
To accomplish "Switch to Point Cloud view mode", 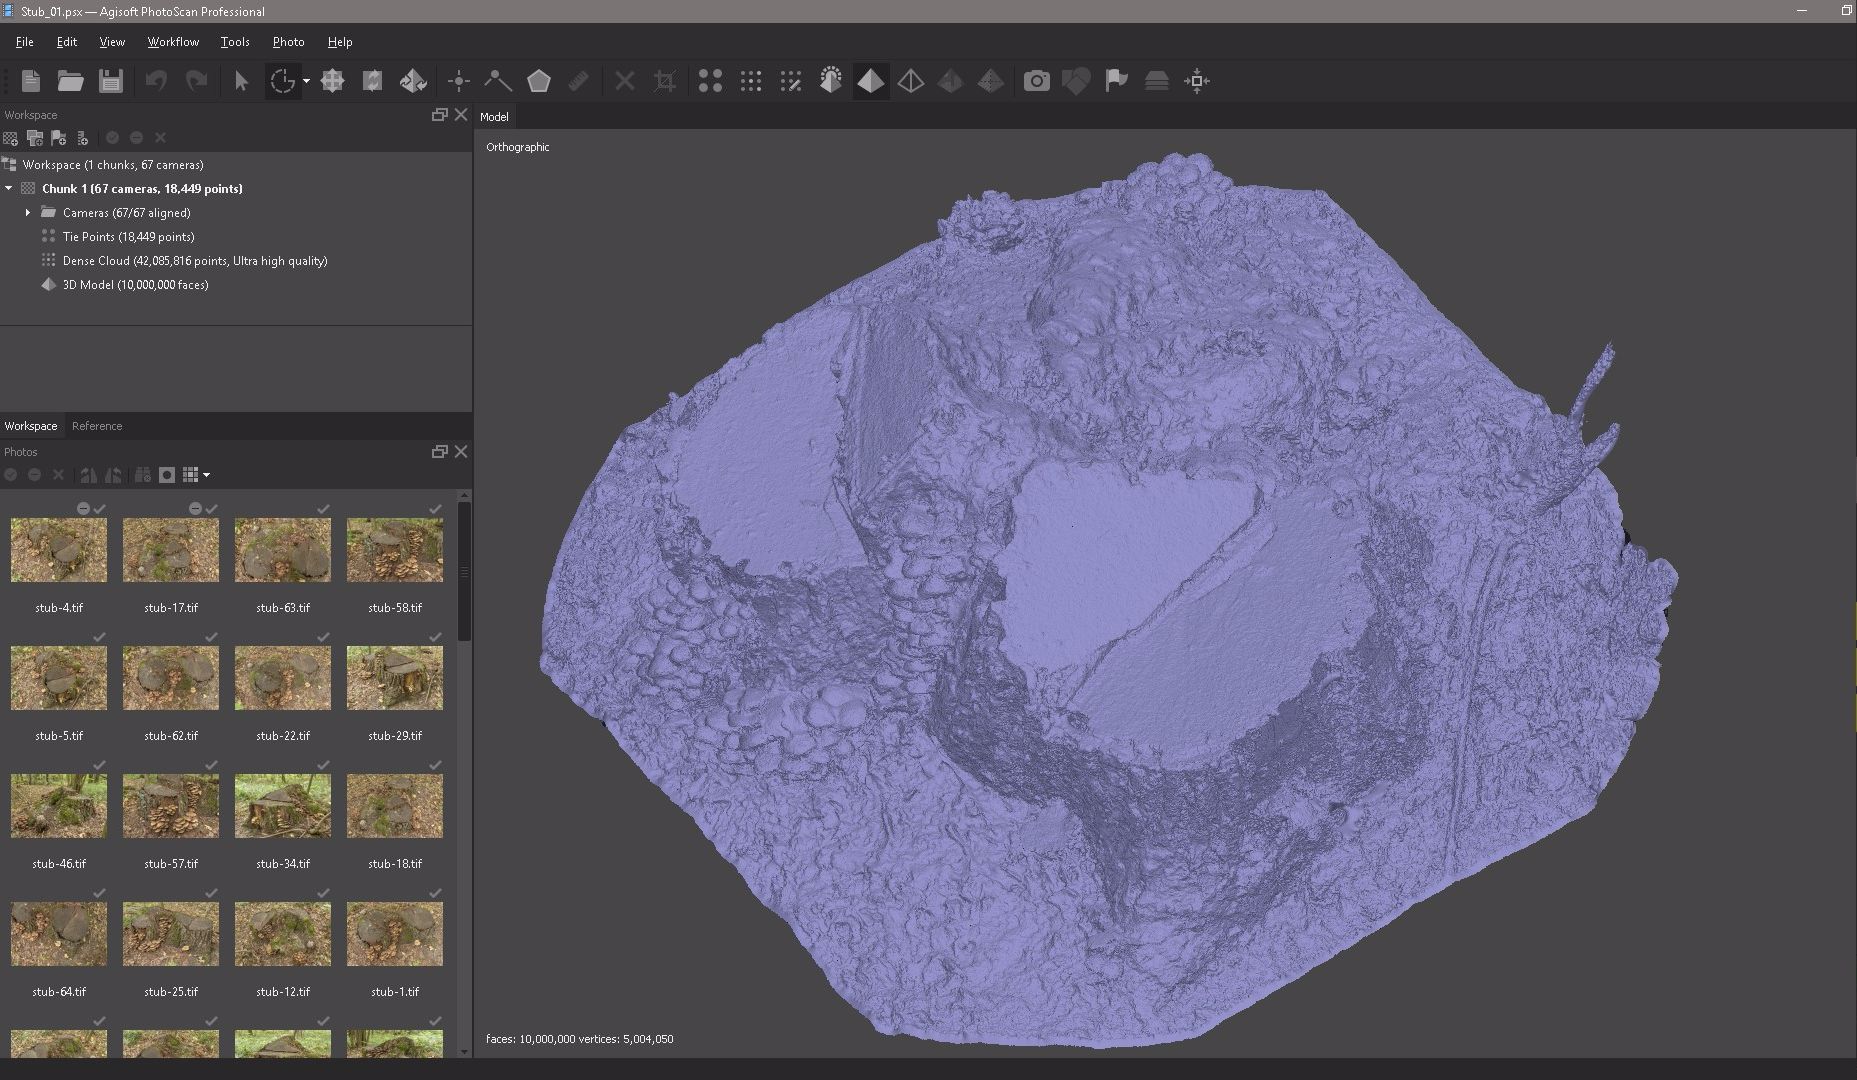I will (x=710, y=81).
